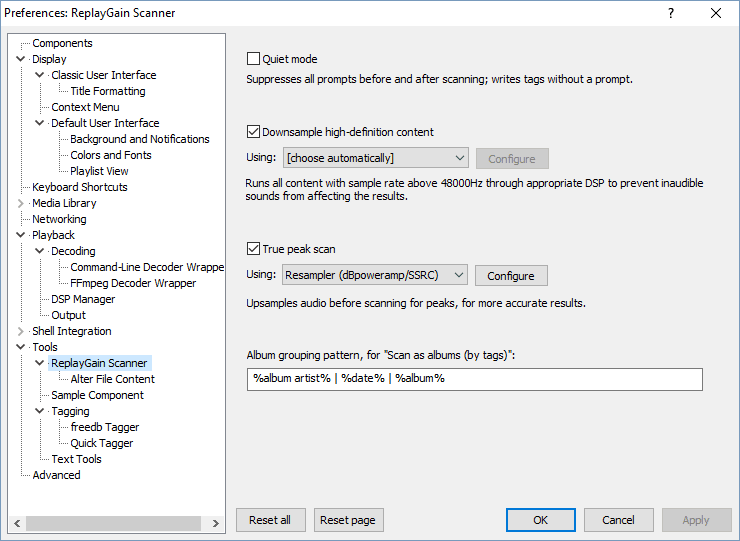Confirm settings with the OK button
Screen dimensions: 740x541
click(x=540, y=520)
